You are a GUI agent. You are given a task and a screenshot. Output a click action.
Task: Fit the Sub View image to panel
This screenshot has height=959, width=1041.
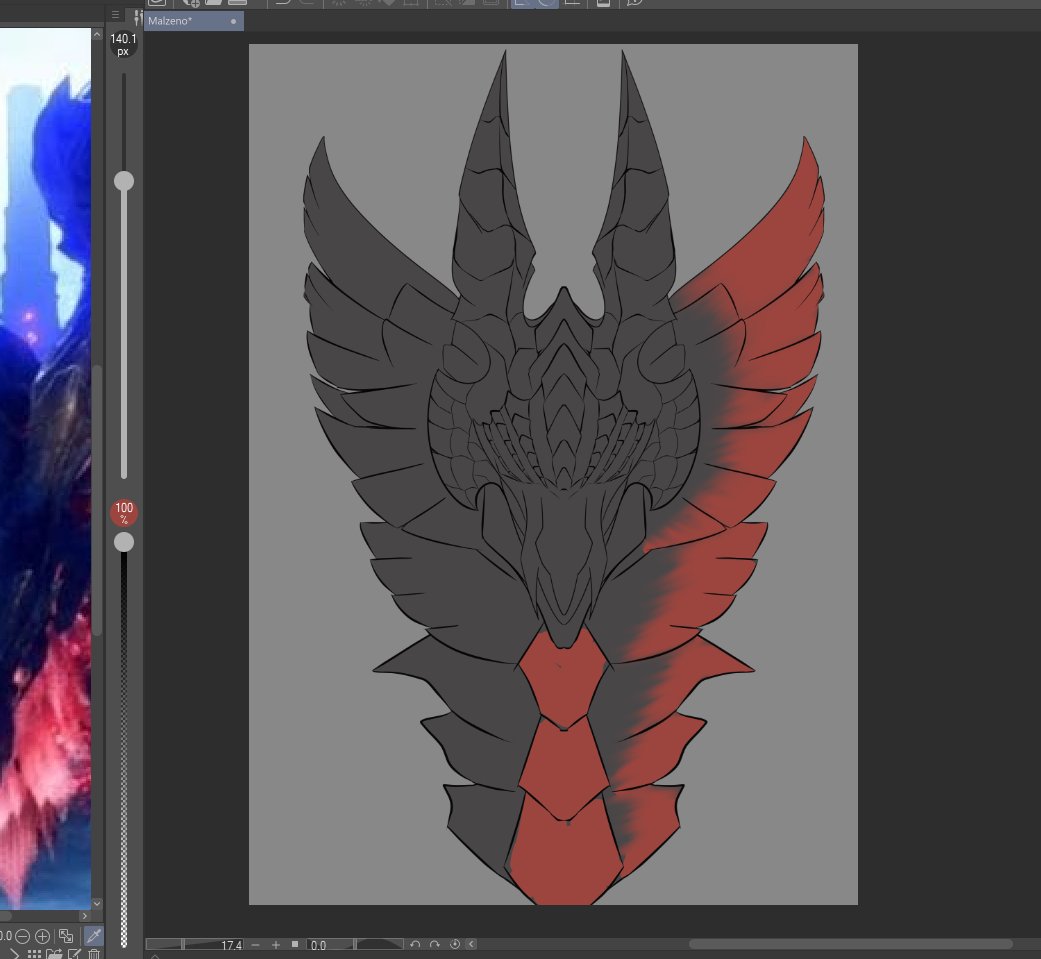tap(66, 936)
